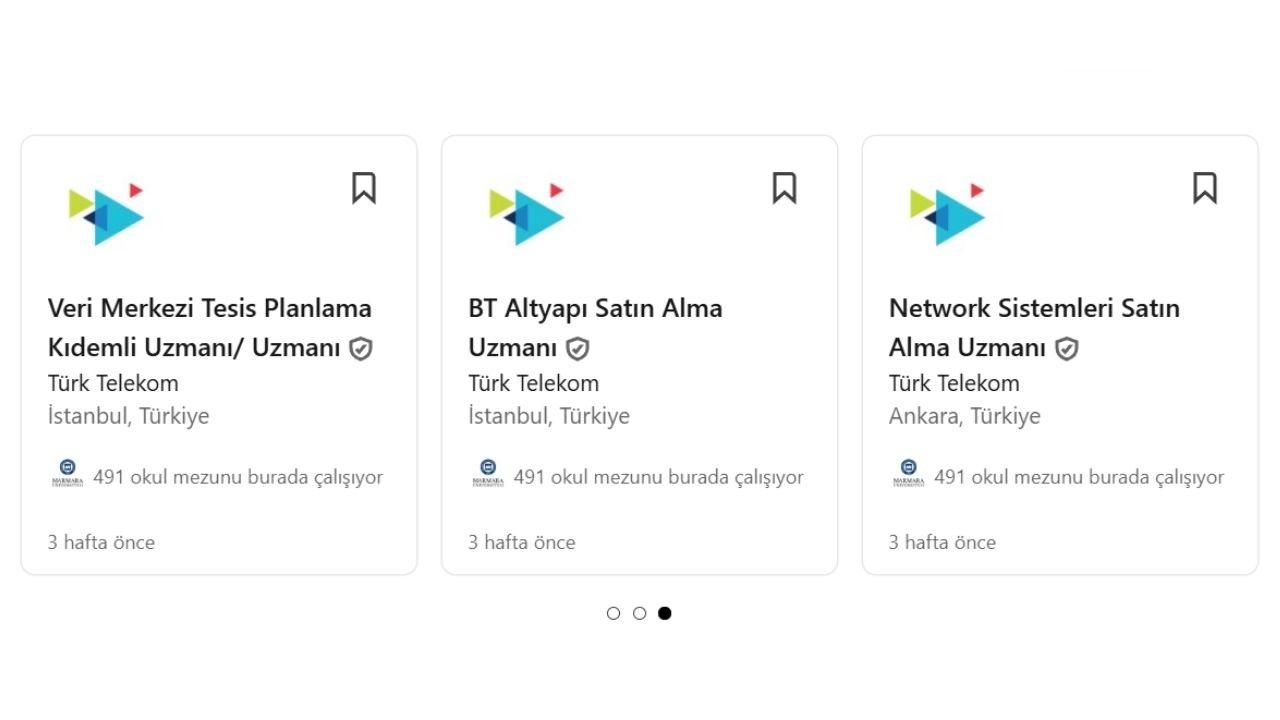This screenshot has width=1280, height=720.
Task: Open BT Altyapı Satın Alma Uzmanı posting
Action: (595, 308)
